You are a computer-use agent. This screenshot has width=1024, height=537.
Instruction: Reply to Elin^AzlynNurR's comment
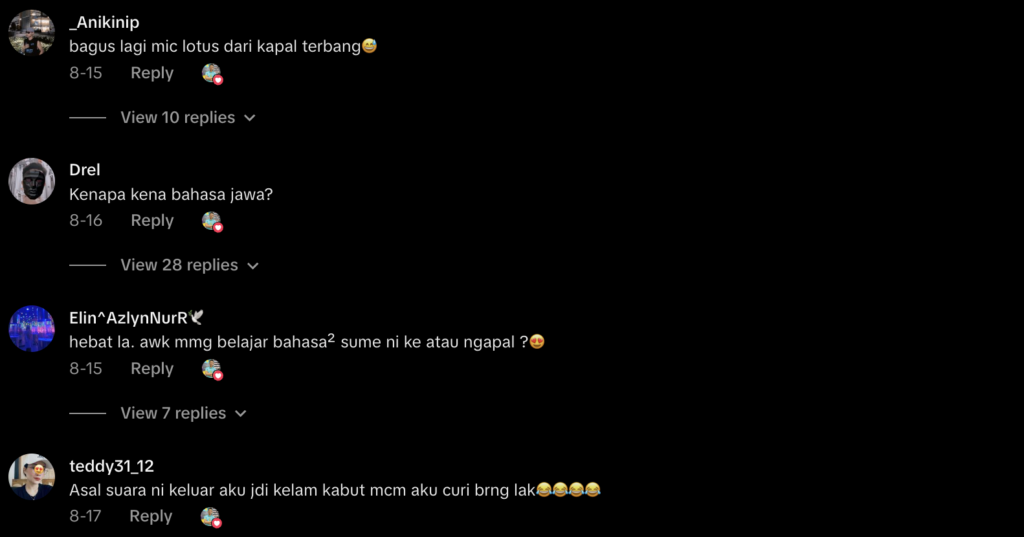click(x=152, y=369)
